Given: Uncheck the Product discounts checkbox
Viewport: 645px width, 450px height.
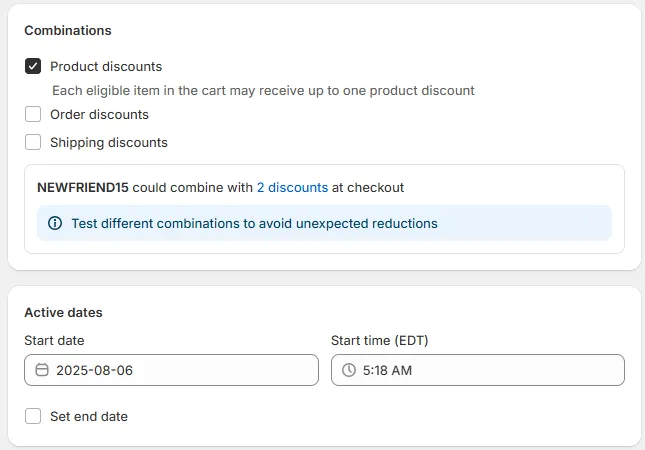Looking at the screenshot, I should 33,67.
